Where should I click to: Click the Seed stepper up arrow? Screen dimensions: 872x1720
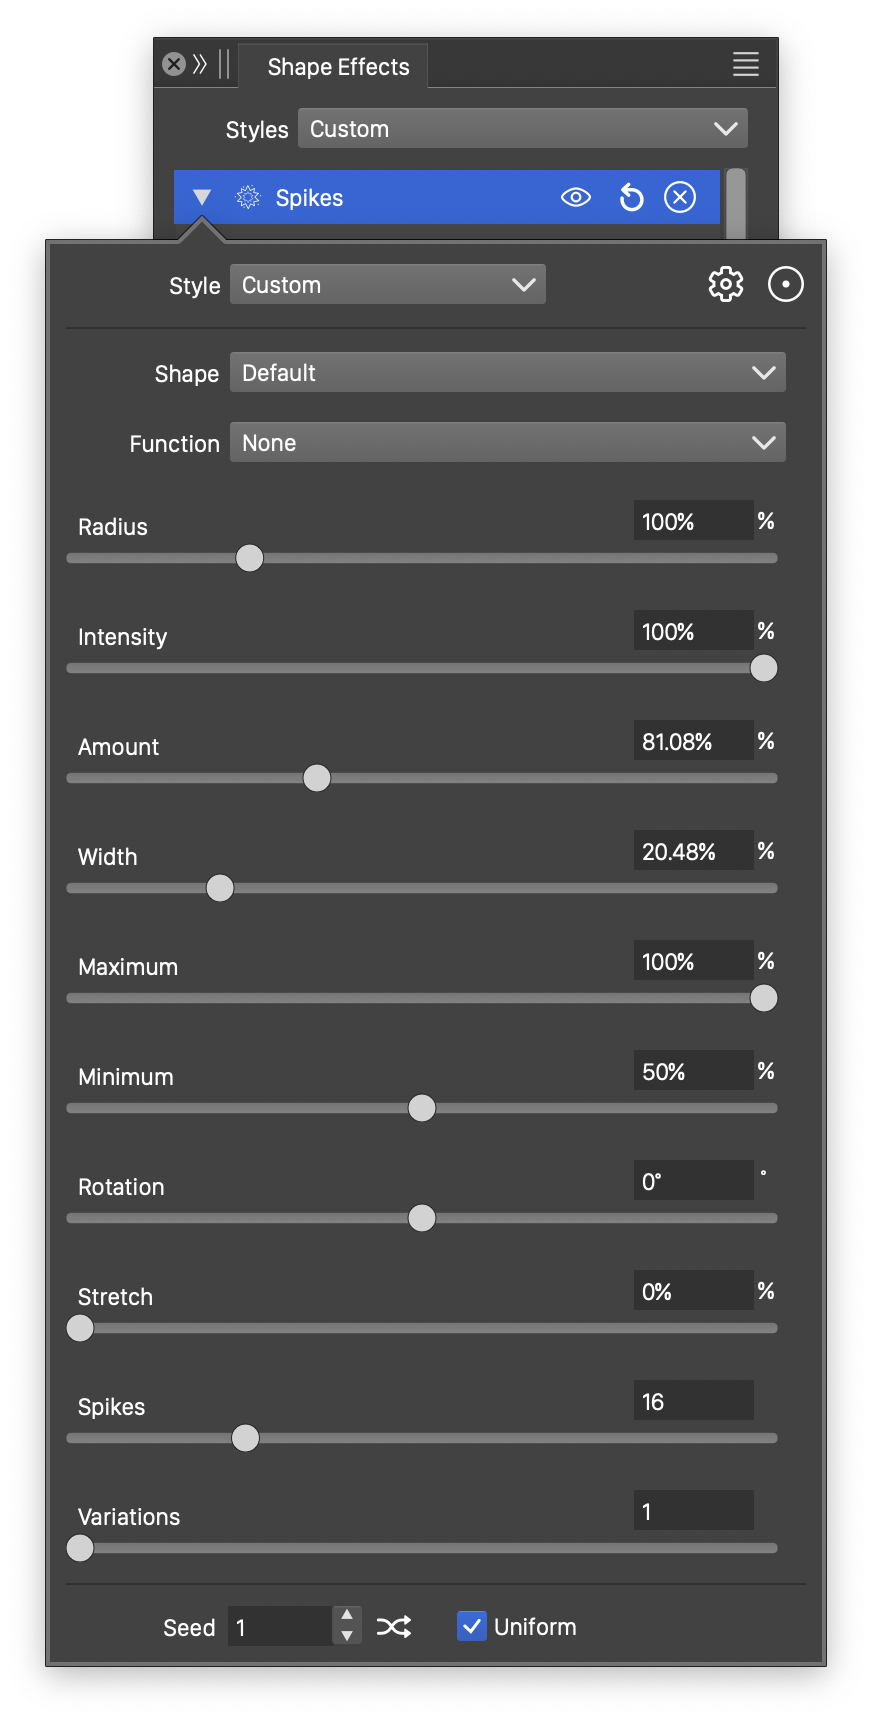pos(347,1615)
